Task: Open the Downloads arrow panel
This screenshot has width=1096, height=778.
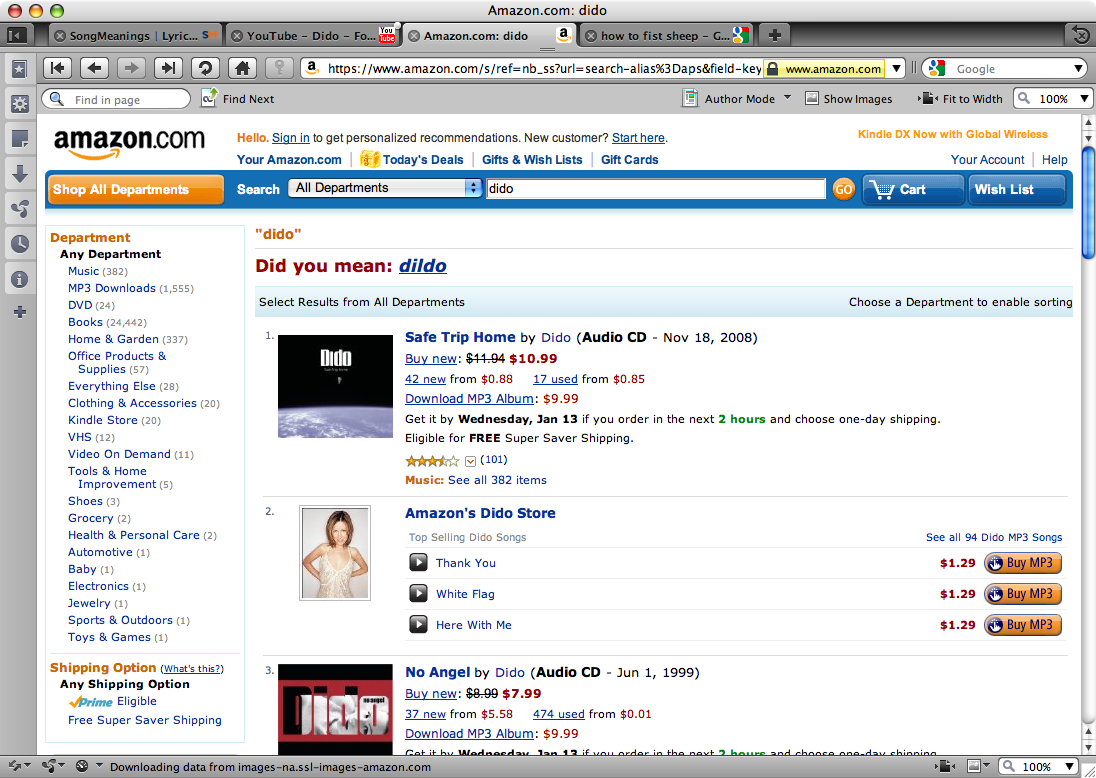Action: coord(20,173)
